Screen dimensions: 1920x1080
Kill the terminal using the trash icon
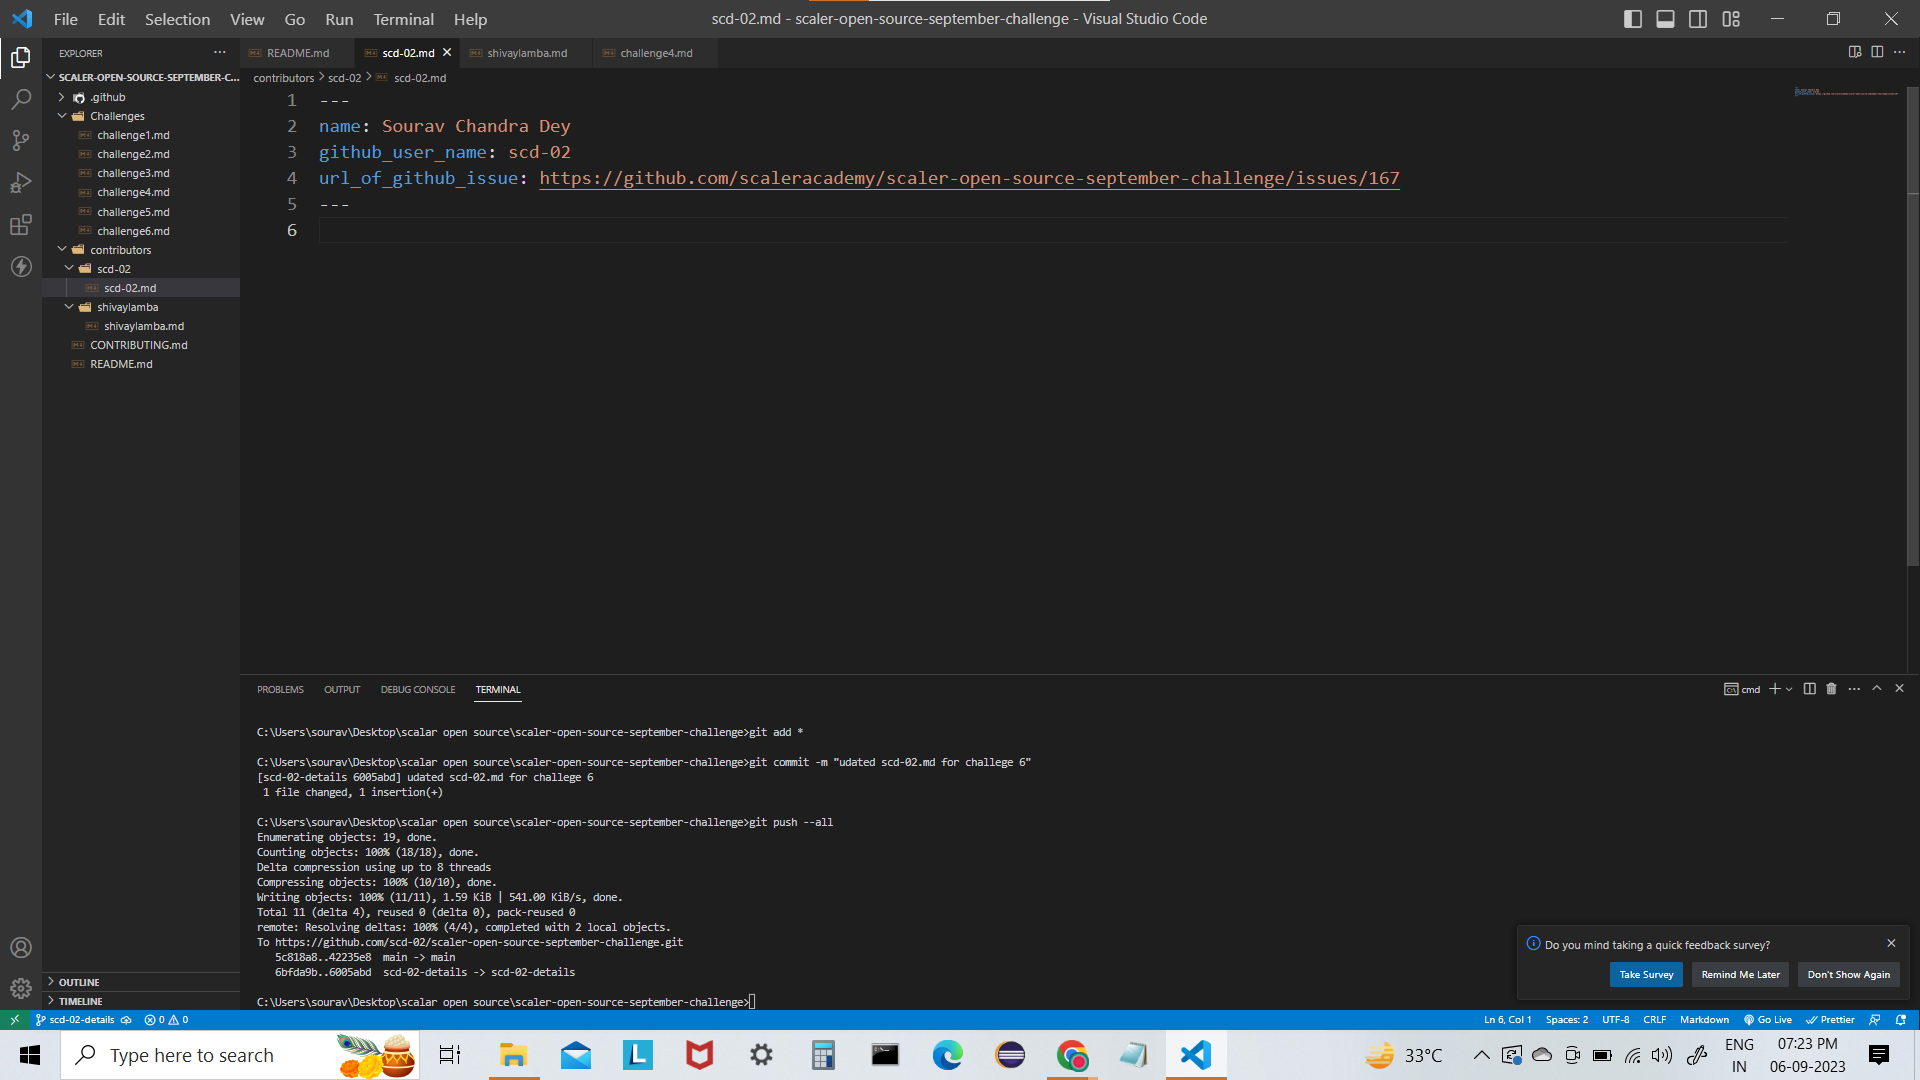coord(1830,689)
